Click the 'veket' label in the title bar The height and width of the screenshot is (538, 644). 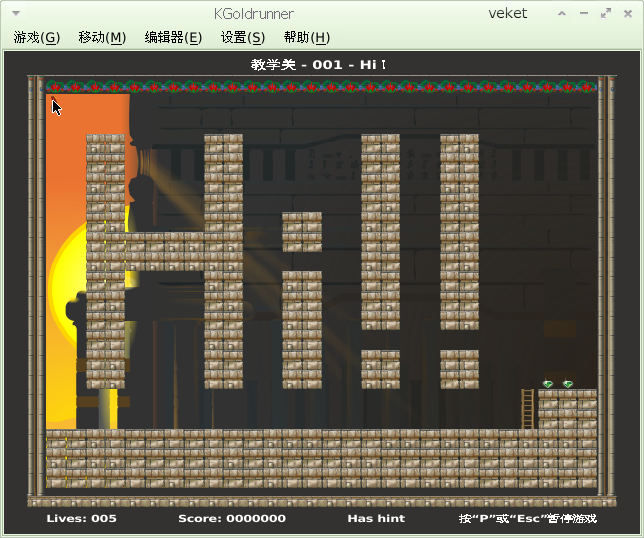(508, 13)
